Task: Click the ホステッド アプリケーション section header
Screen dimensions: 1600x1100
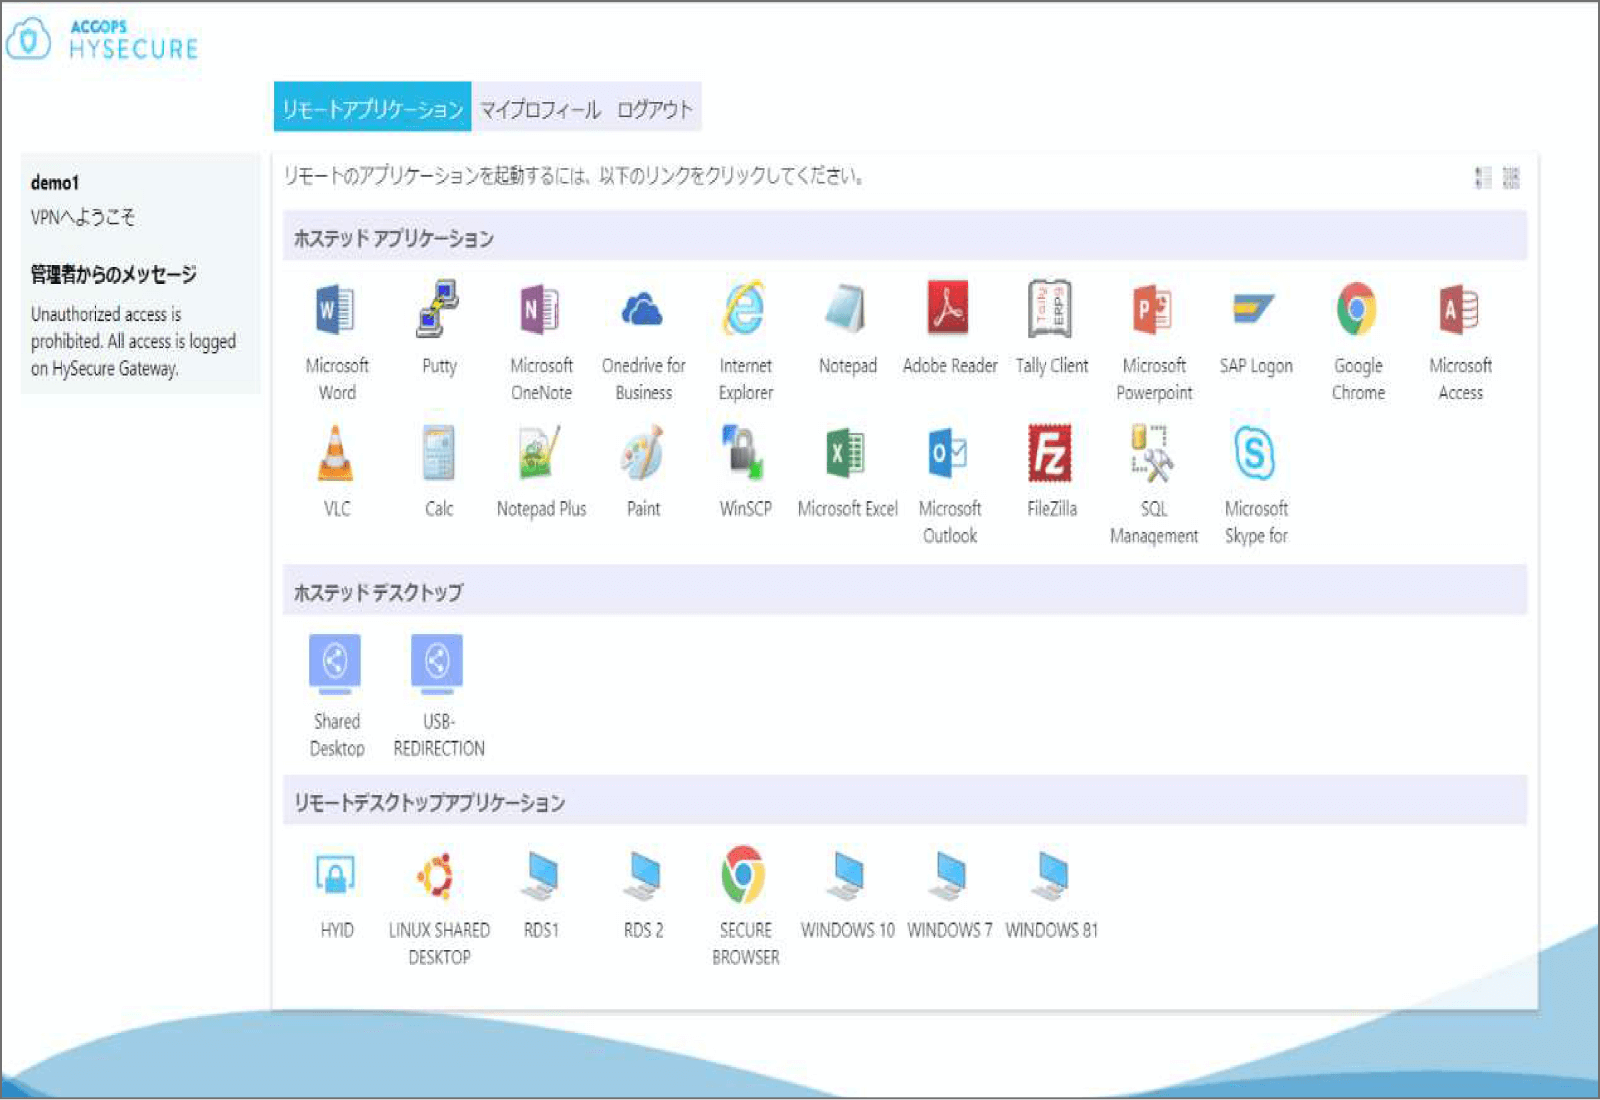Action: 904,238
